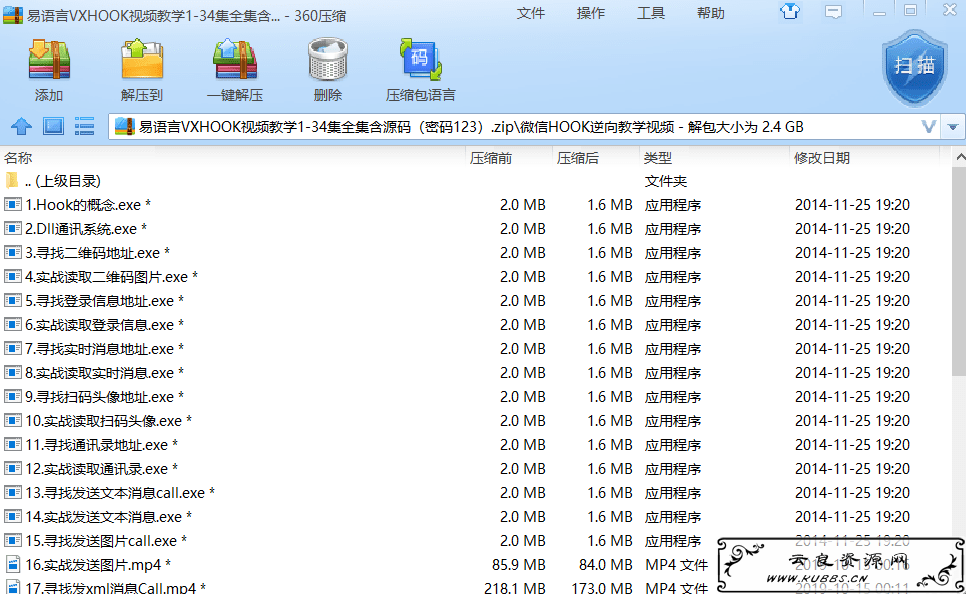Click the 扫描 scan shield button
Image resolution: width=966 pixels, height=594 pixels.
coord(914,68)
